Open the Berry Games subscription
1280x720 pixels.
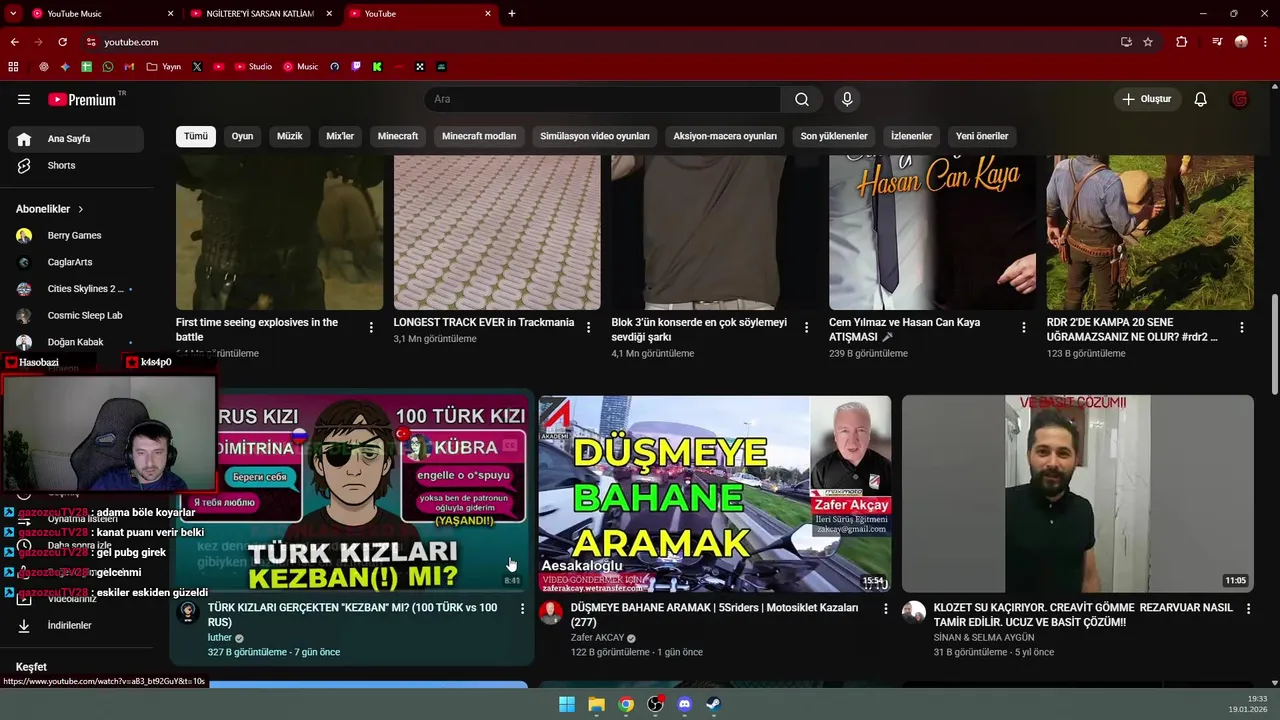[x=76, y=235]
